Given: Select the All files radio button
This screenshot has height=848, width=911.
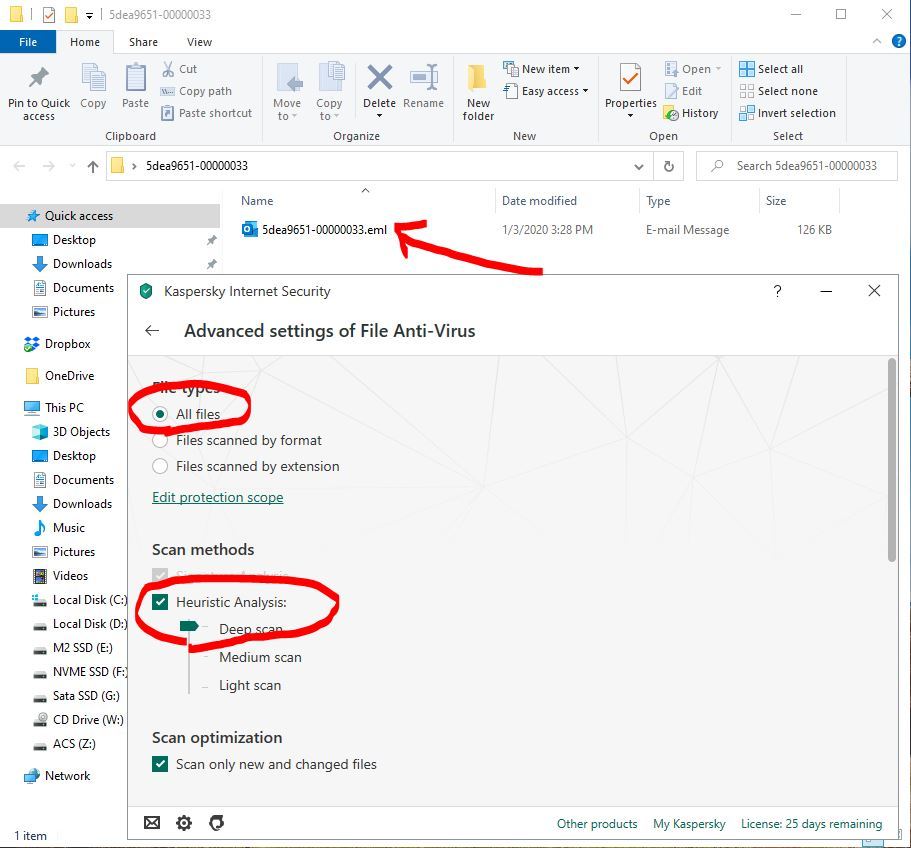Looking at the screenshot, I should (160, 414).
